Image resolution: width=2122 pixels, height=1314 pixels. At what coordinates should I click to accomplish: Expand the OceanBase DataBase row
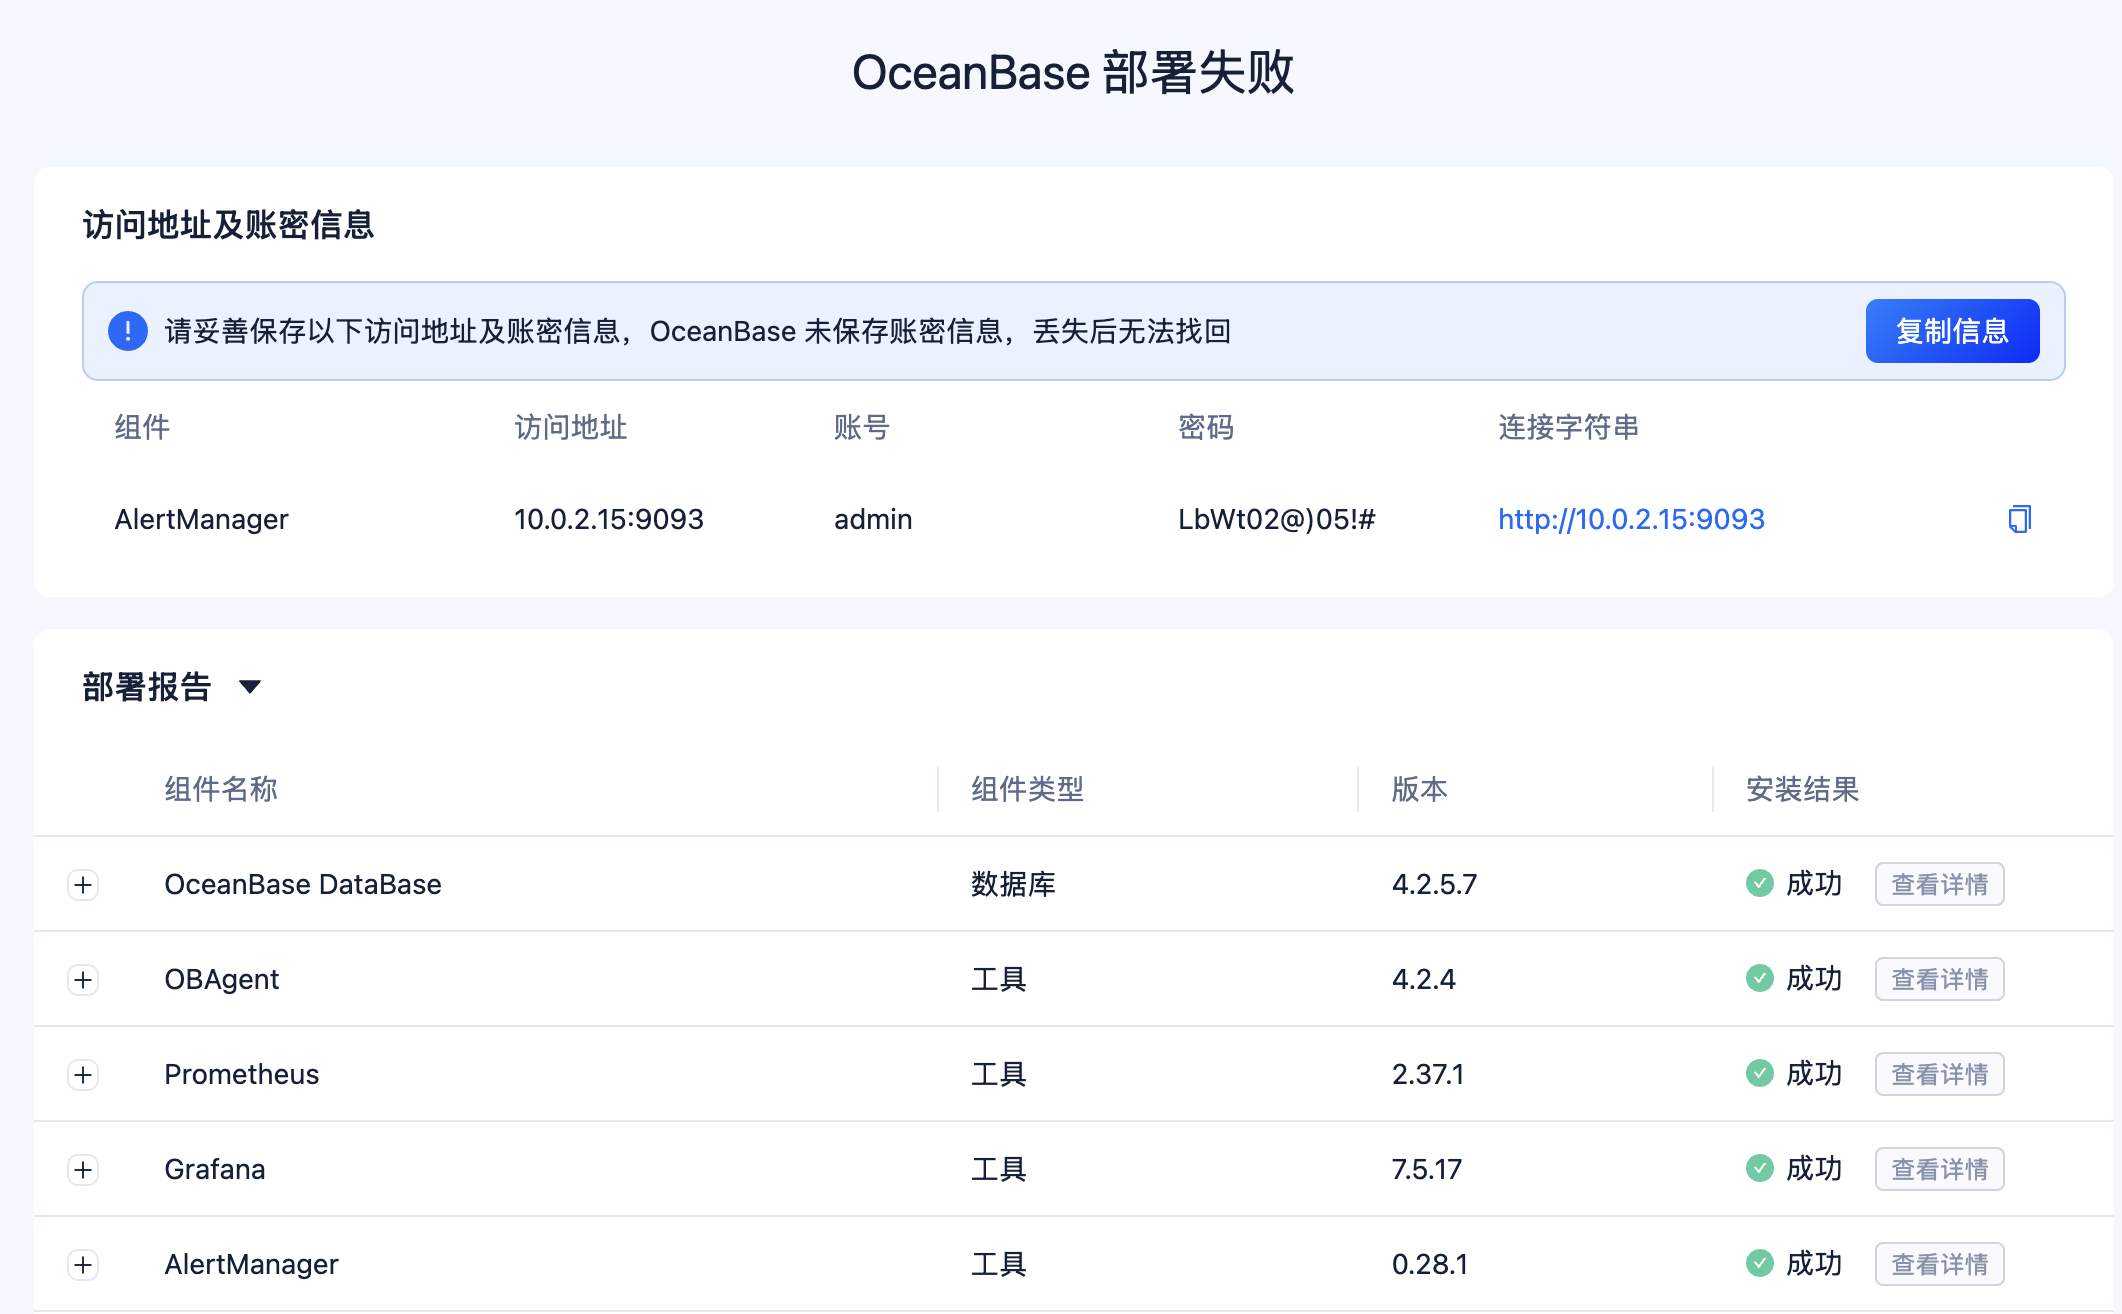(x=83, y=885)
